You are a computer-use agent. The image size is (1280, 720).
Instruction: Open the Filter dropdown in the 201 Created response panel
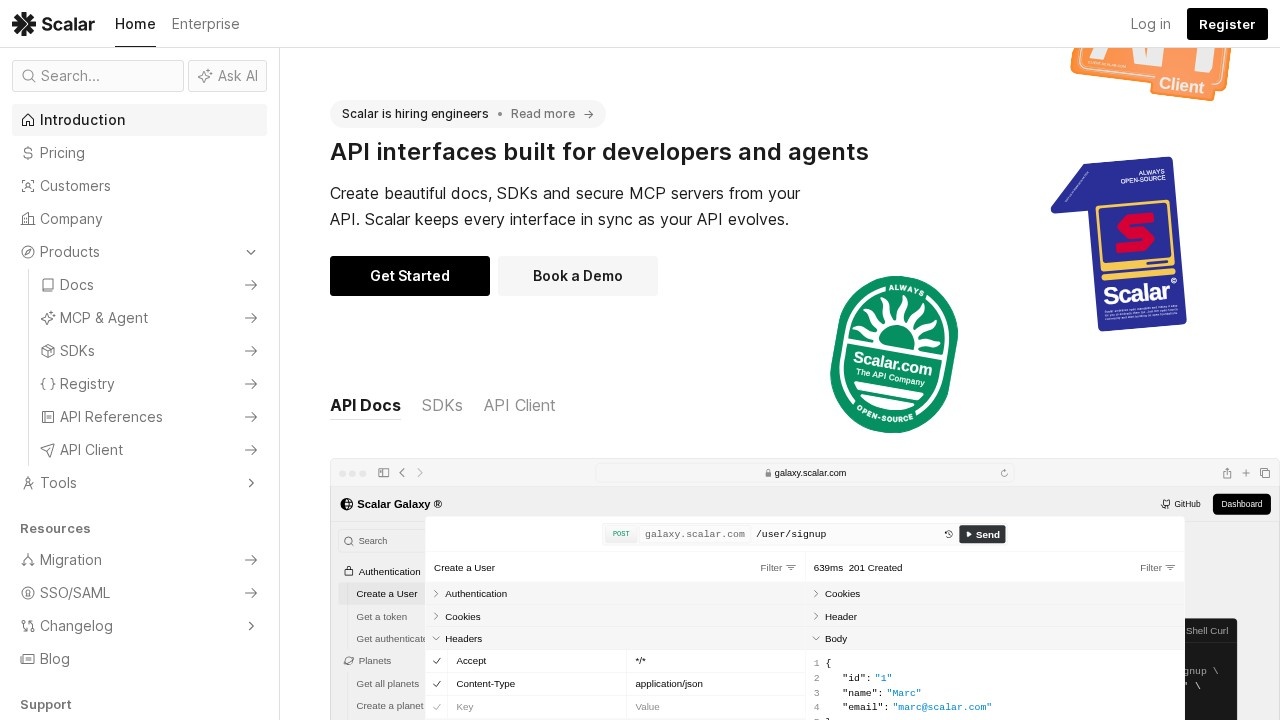[1158, 568]
